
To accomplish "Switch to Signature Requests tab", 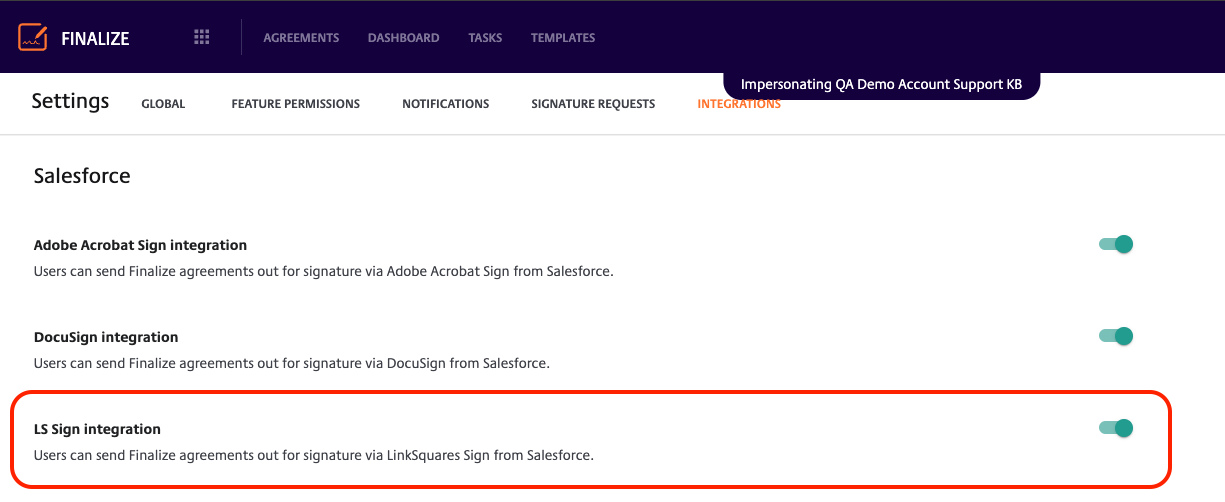I will coord(593,104).
